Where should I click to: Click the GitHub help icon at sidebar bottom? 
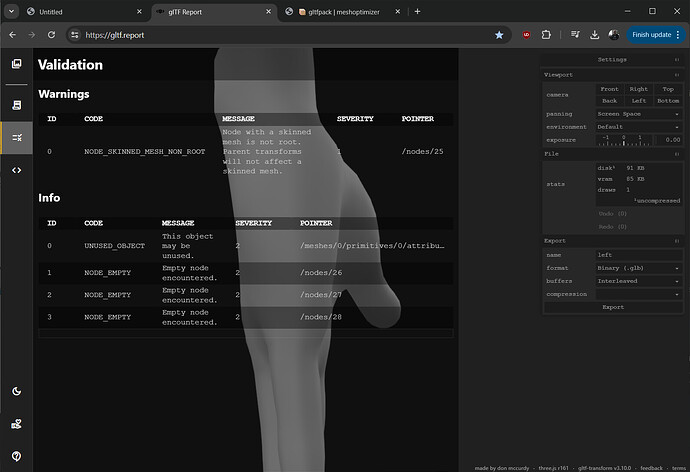16,456
